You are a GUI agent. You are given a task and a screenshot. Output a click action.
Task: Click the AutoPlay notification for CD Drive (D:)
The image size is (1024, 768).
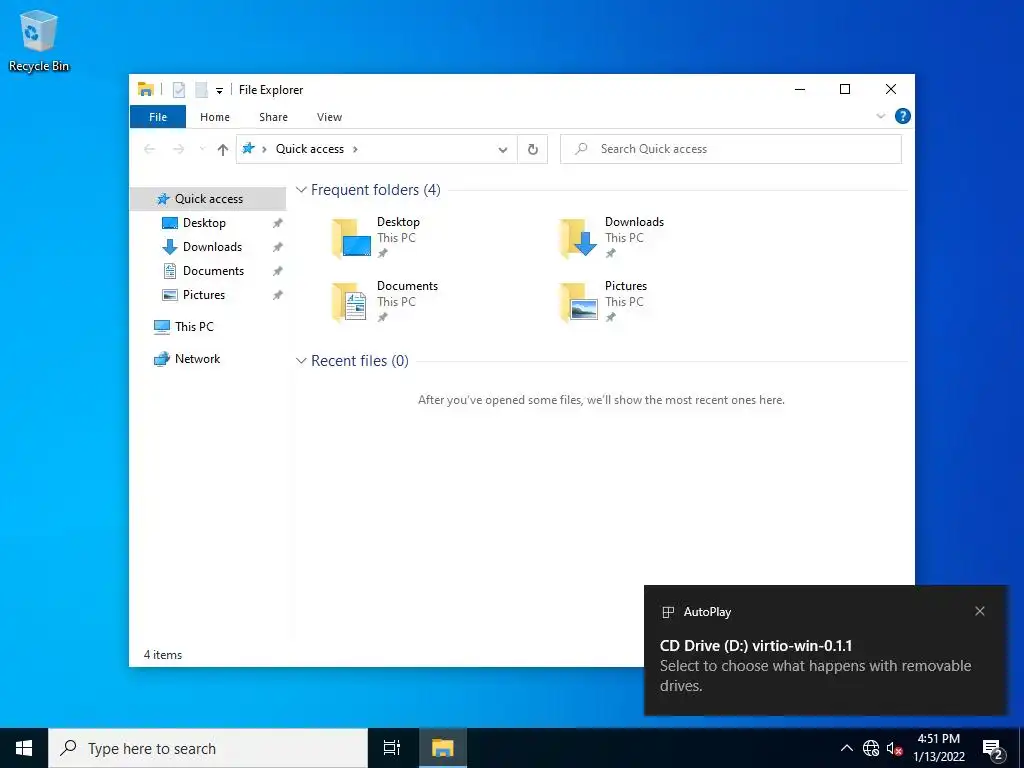point(826,650)
